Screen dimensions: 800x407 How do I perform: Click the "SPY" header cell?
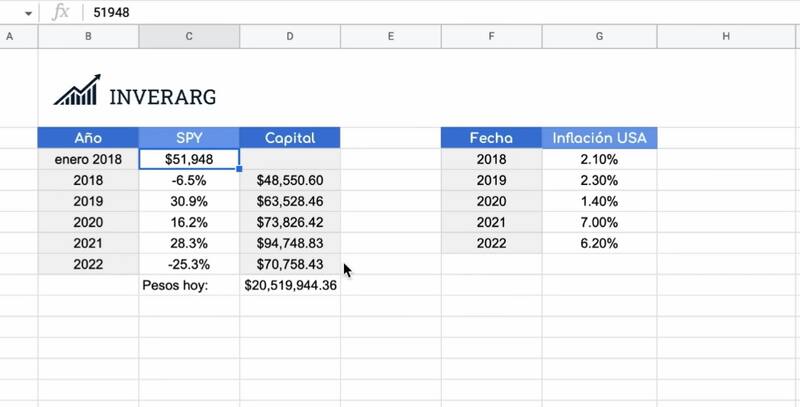pyautogui.click(x=189, y=138)
